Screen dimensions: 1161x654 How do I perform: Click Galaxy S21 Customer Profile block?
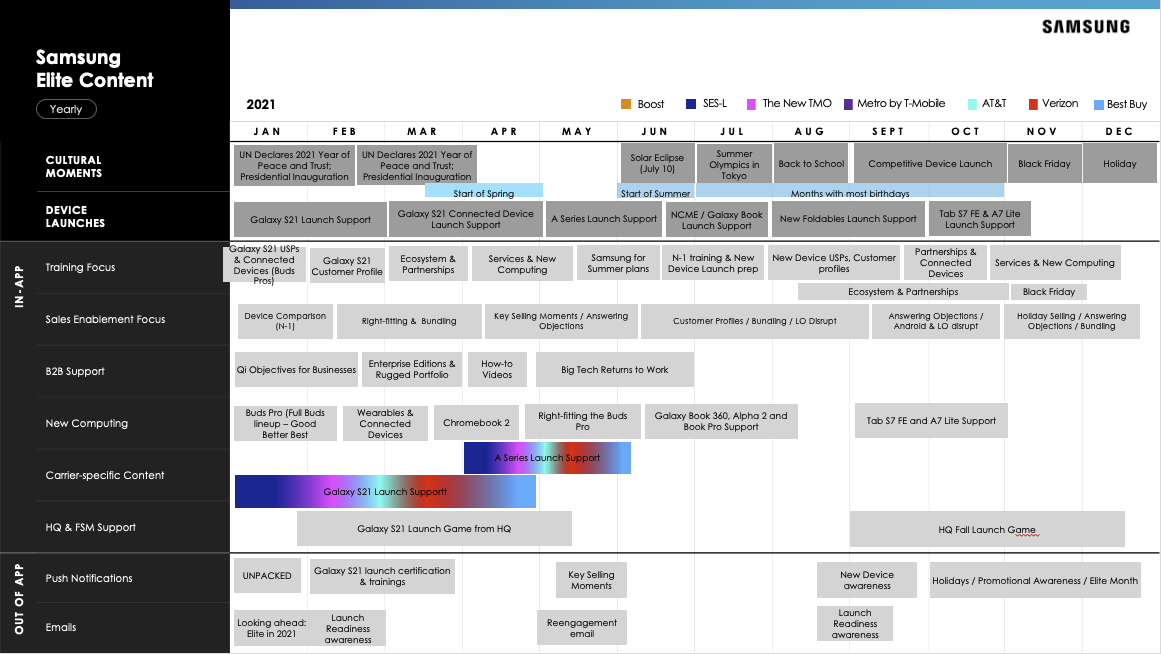(347, 266)
